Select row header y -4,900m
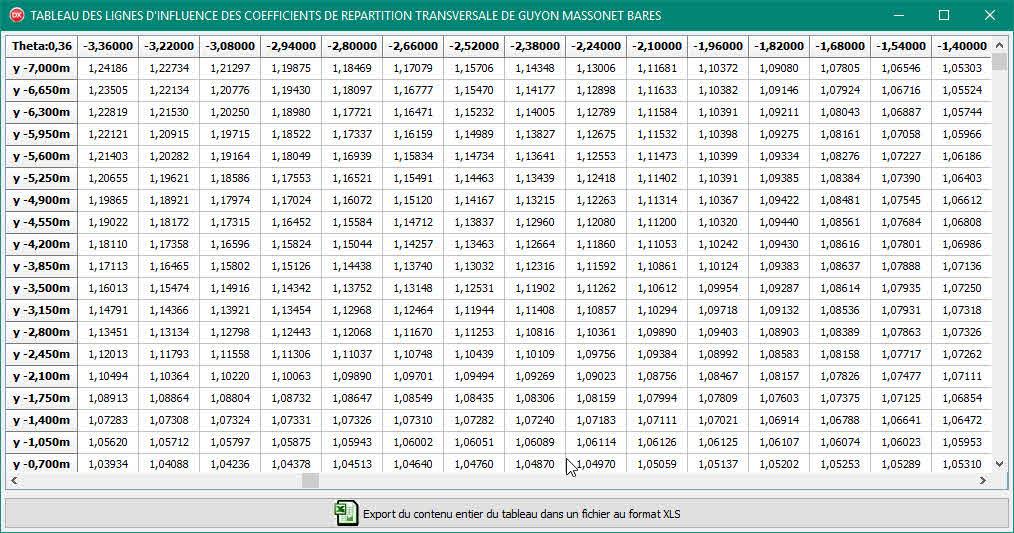Screen dimensions: 1014x533 42,200
